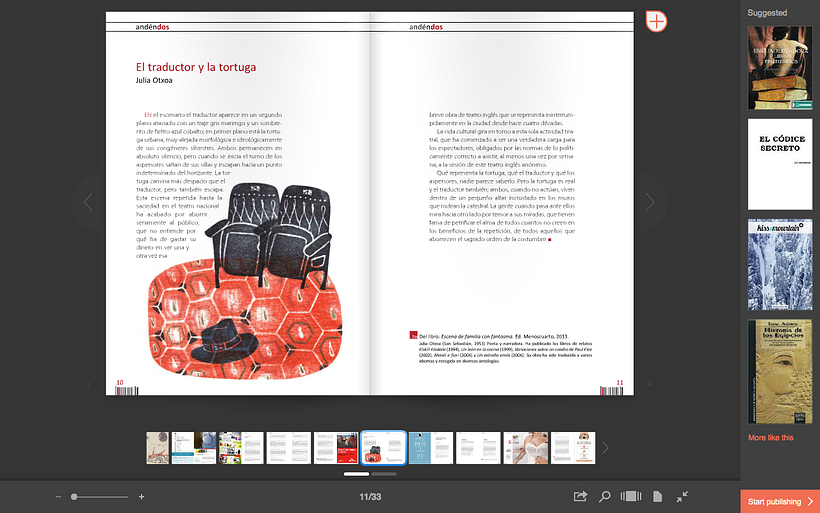This screenshot has height=513, width=820.
Task: Click the red plus add-to-stack icon
Action: click(x=656, y=21)
